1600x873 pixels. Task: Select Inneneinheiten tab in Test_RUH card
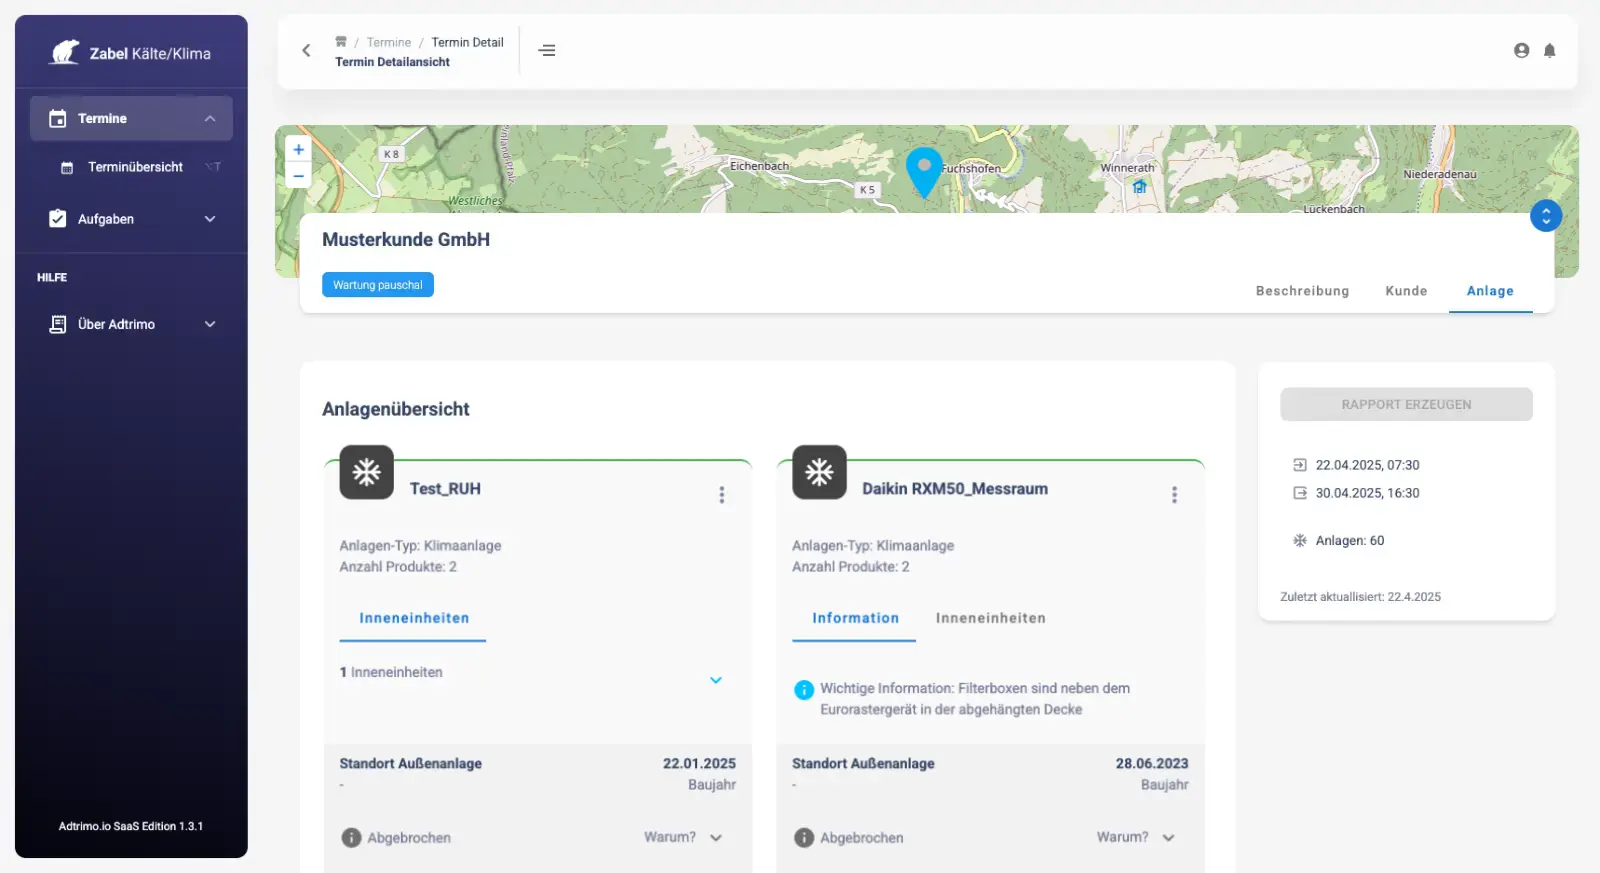pos(414,618)
